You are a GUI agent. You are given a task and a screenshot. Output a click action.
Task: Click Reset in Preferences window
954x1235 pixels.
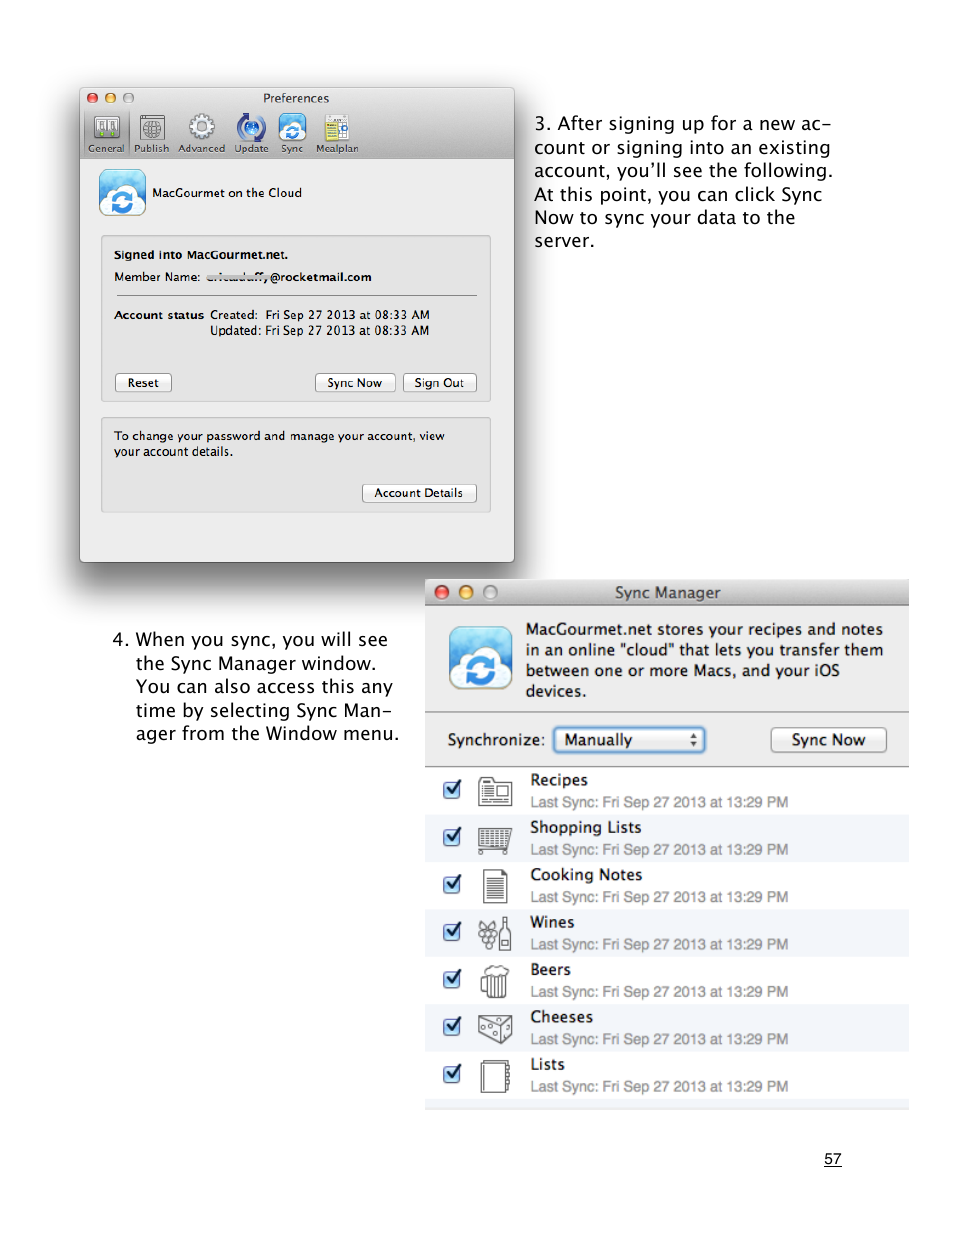pyautogui.click(x=143, y=383)
